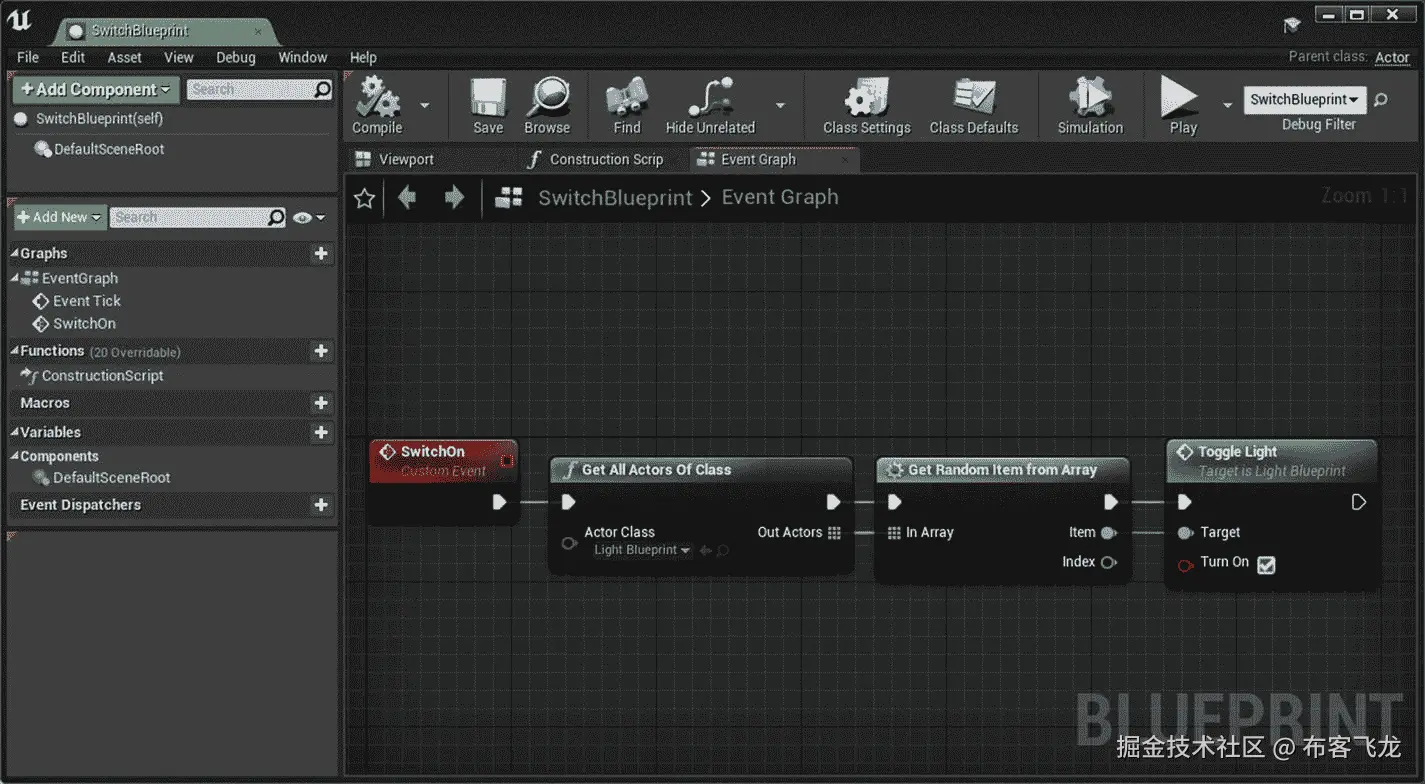
Task: Click the Simulation toolbar button
Action: tap(1090, 106)
